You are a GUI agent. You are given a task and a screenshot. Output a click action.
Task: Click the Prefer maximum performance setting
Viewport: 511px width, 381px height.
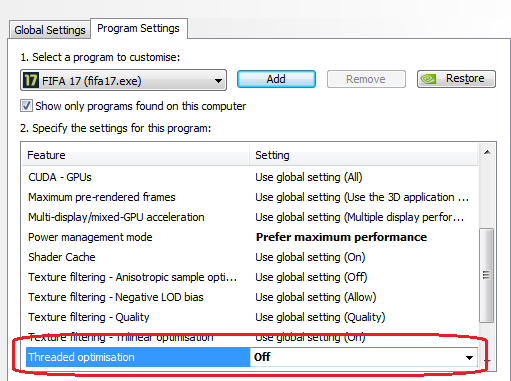coord(341,237)
